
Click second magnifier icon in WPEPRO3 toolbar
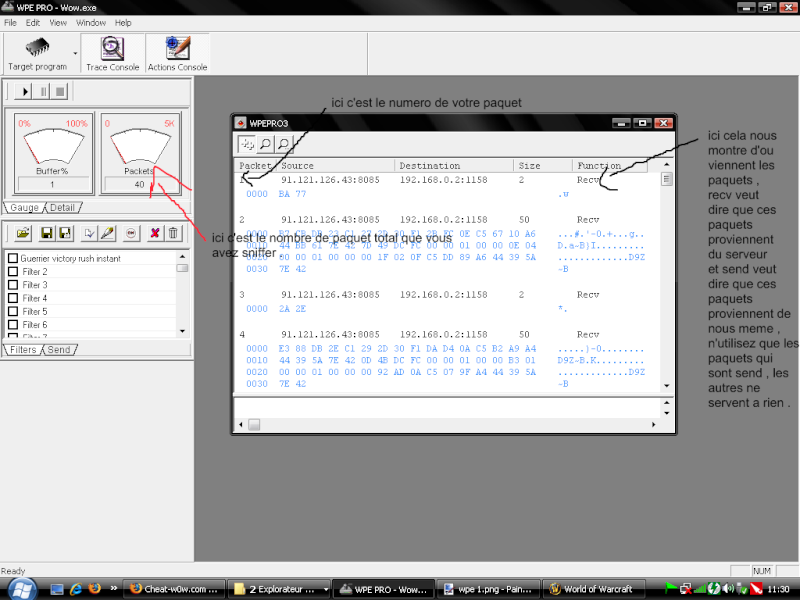(x=284, y=144)
